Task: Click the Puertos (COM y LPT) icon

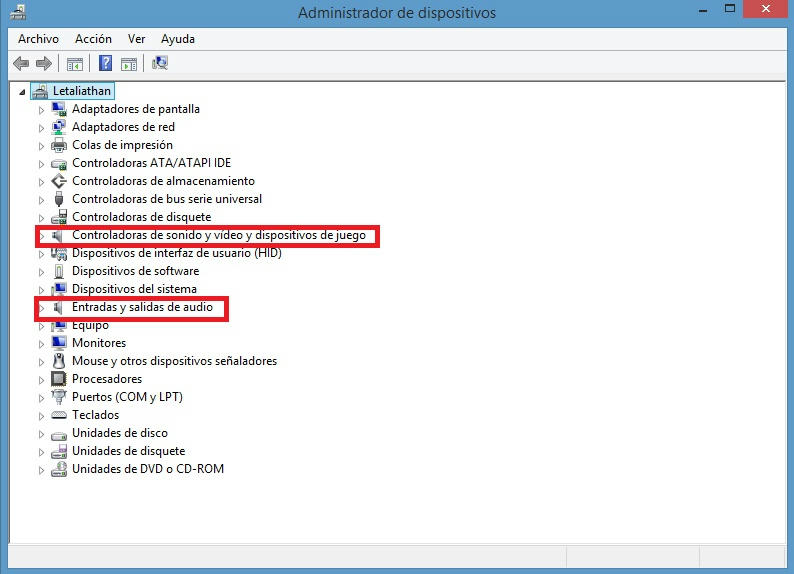Action: (x=59, y=397)
